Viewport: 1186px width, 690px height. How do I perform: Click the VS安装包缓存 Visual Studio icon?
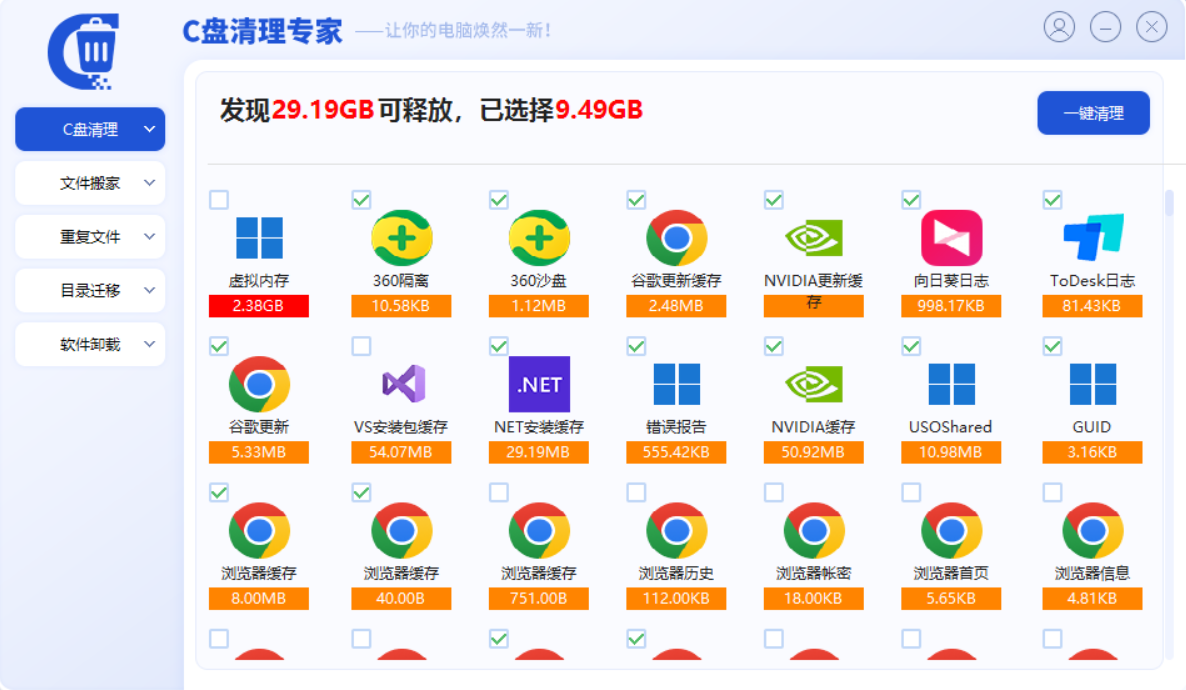[403, 384]
